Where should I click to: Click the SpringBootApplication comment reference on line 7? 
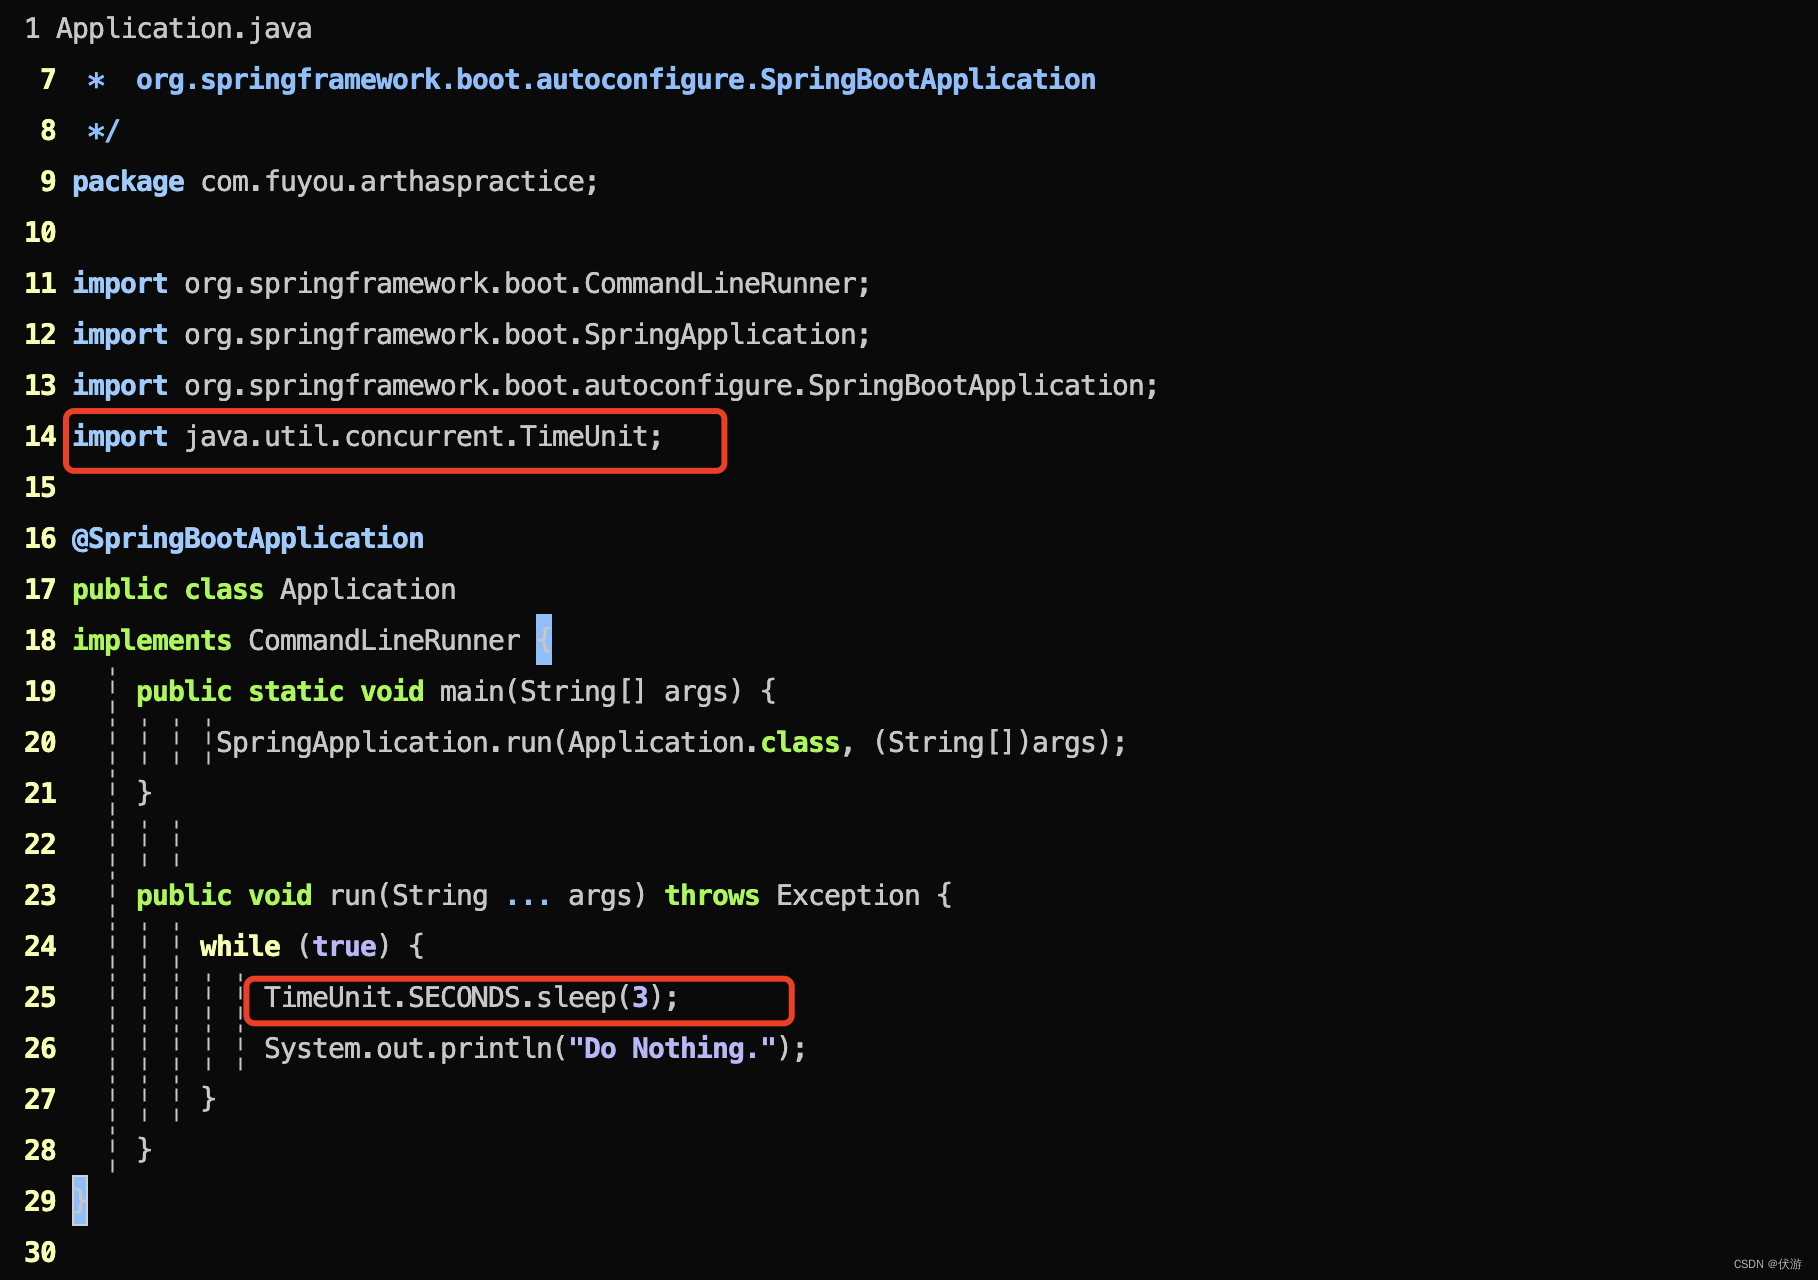click(x=616, y=80)
